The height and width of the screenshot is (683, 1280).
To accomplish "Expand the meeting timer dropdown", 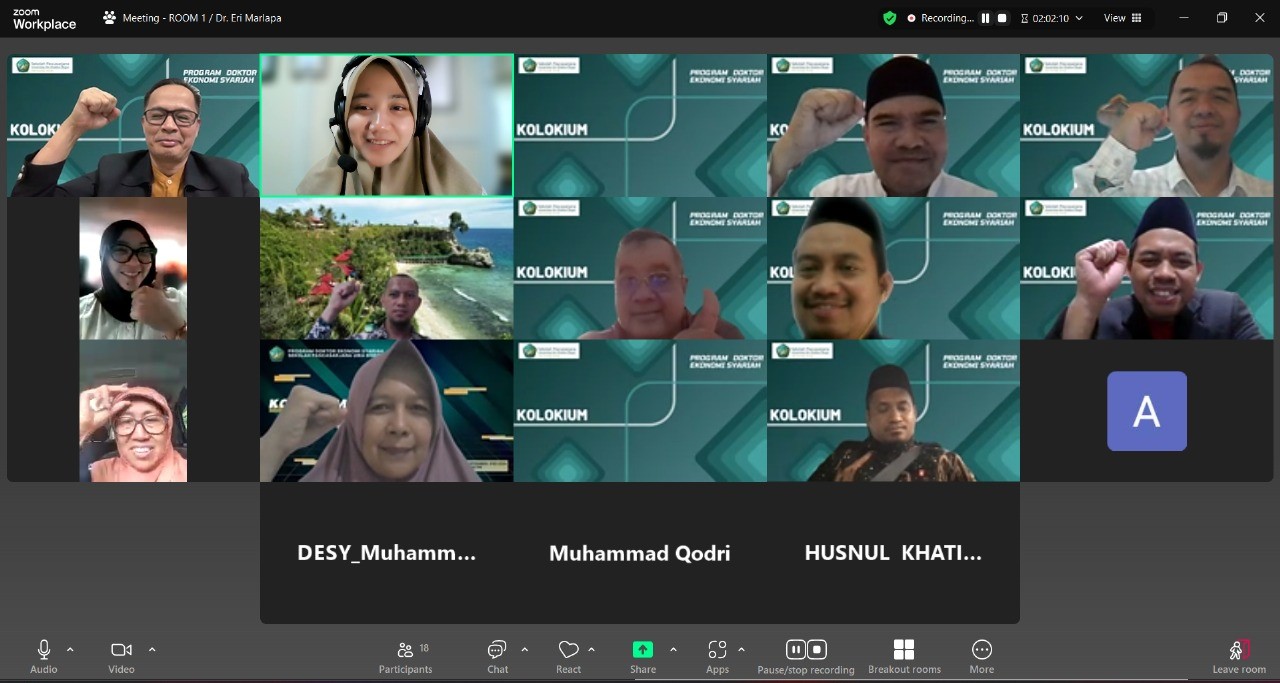I will [x=1078, y=18].
